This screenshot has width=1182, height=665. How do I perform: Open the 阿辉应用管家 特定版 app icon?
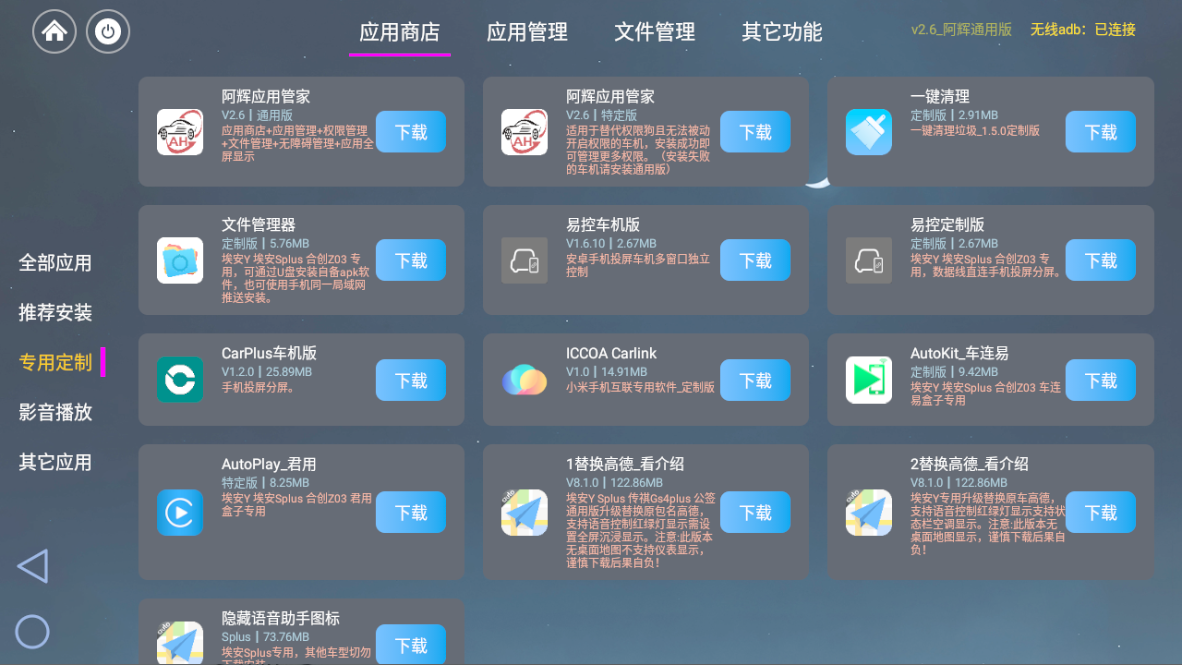coord(525,132)
